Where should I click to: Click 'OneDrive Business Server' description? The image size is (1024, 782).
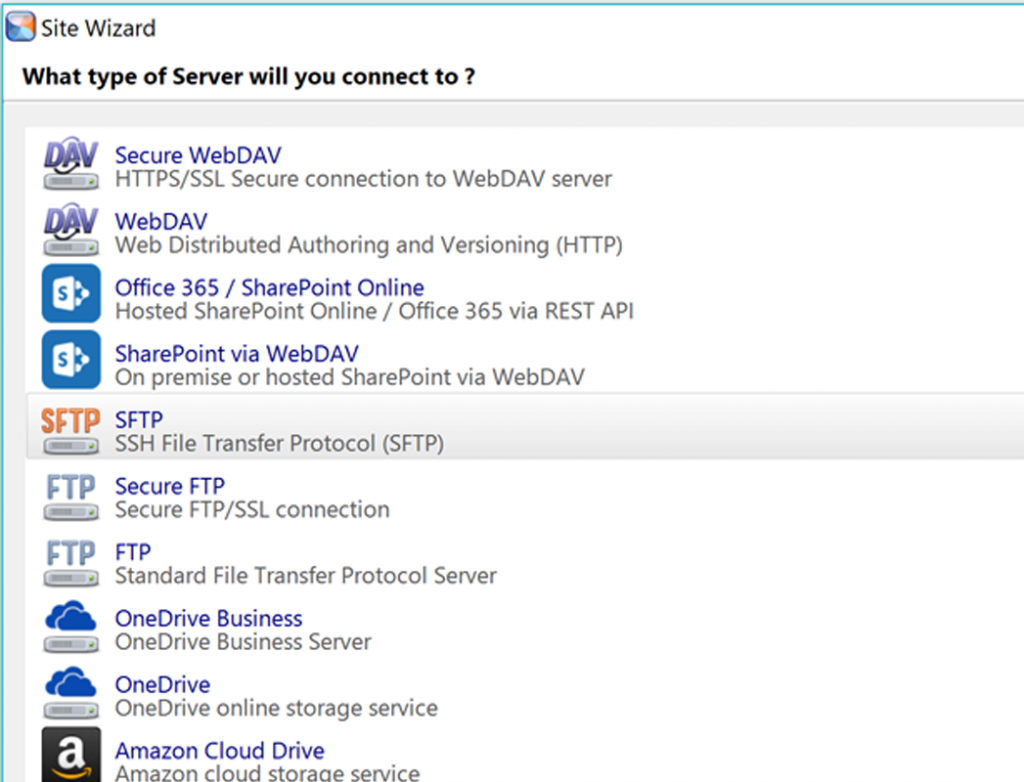243,642
